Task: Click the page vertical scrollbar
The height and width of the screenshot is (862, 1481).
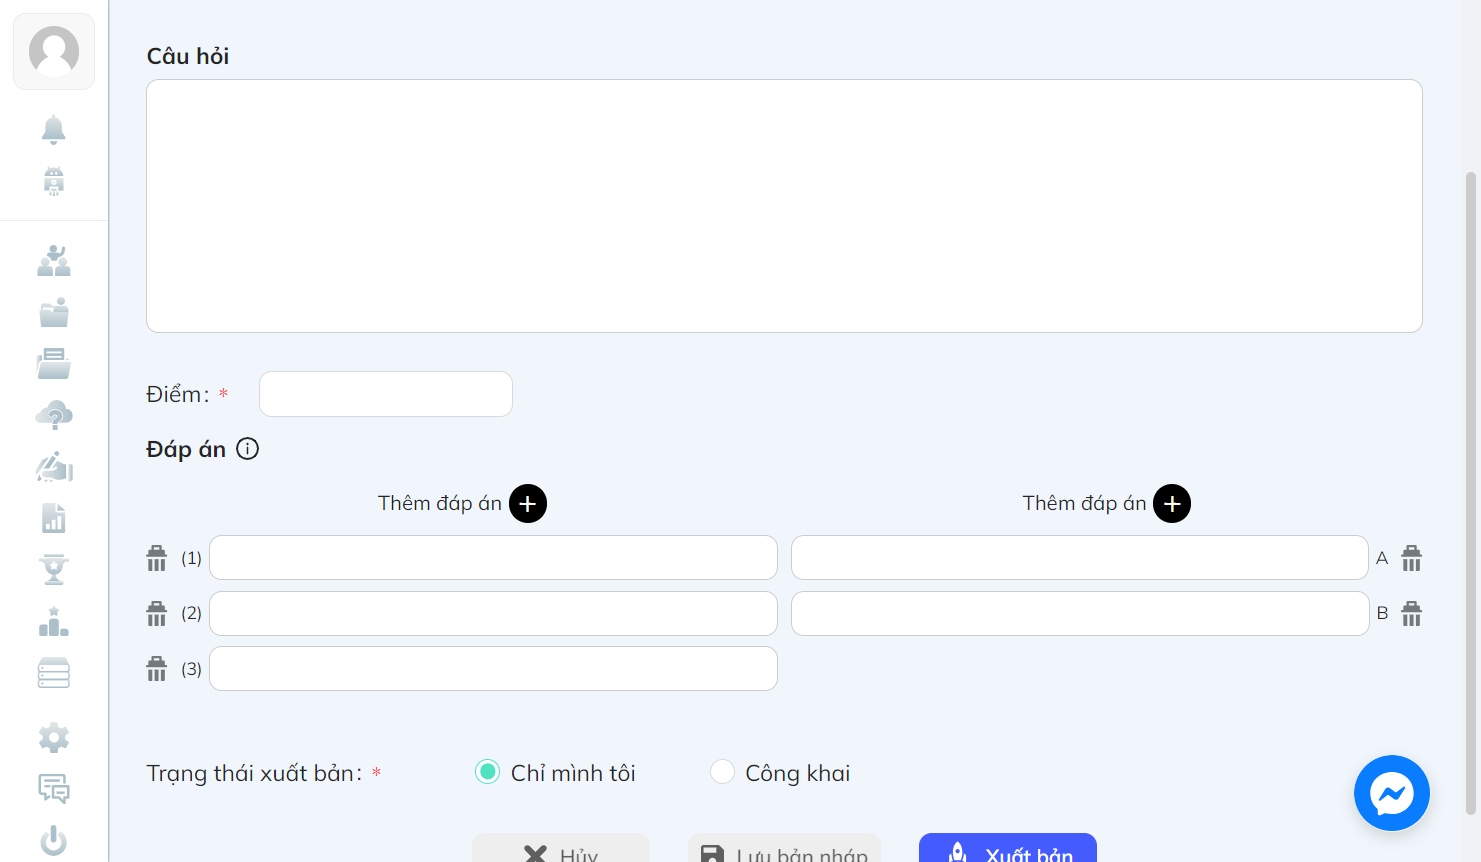Action: [1471, 492]
